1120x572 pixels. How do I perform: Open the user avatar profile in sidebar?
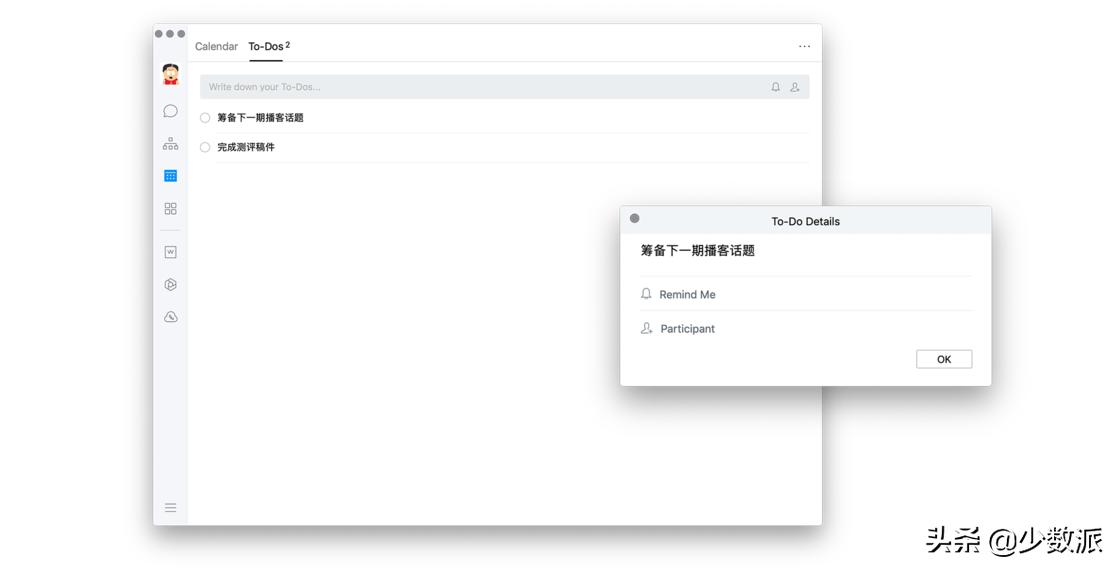(x=170, y=74)
